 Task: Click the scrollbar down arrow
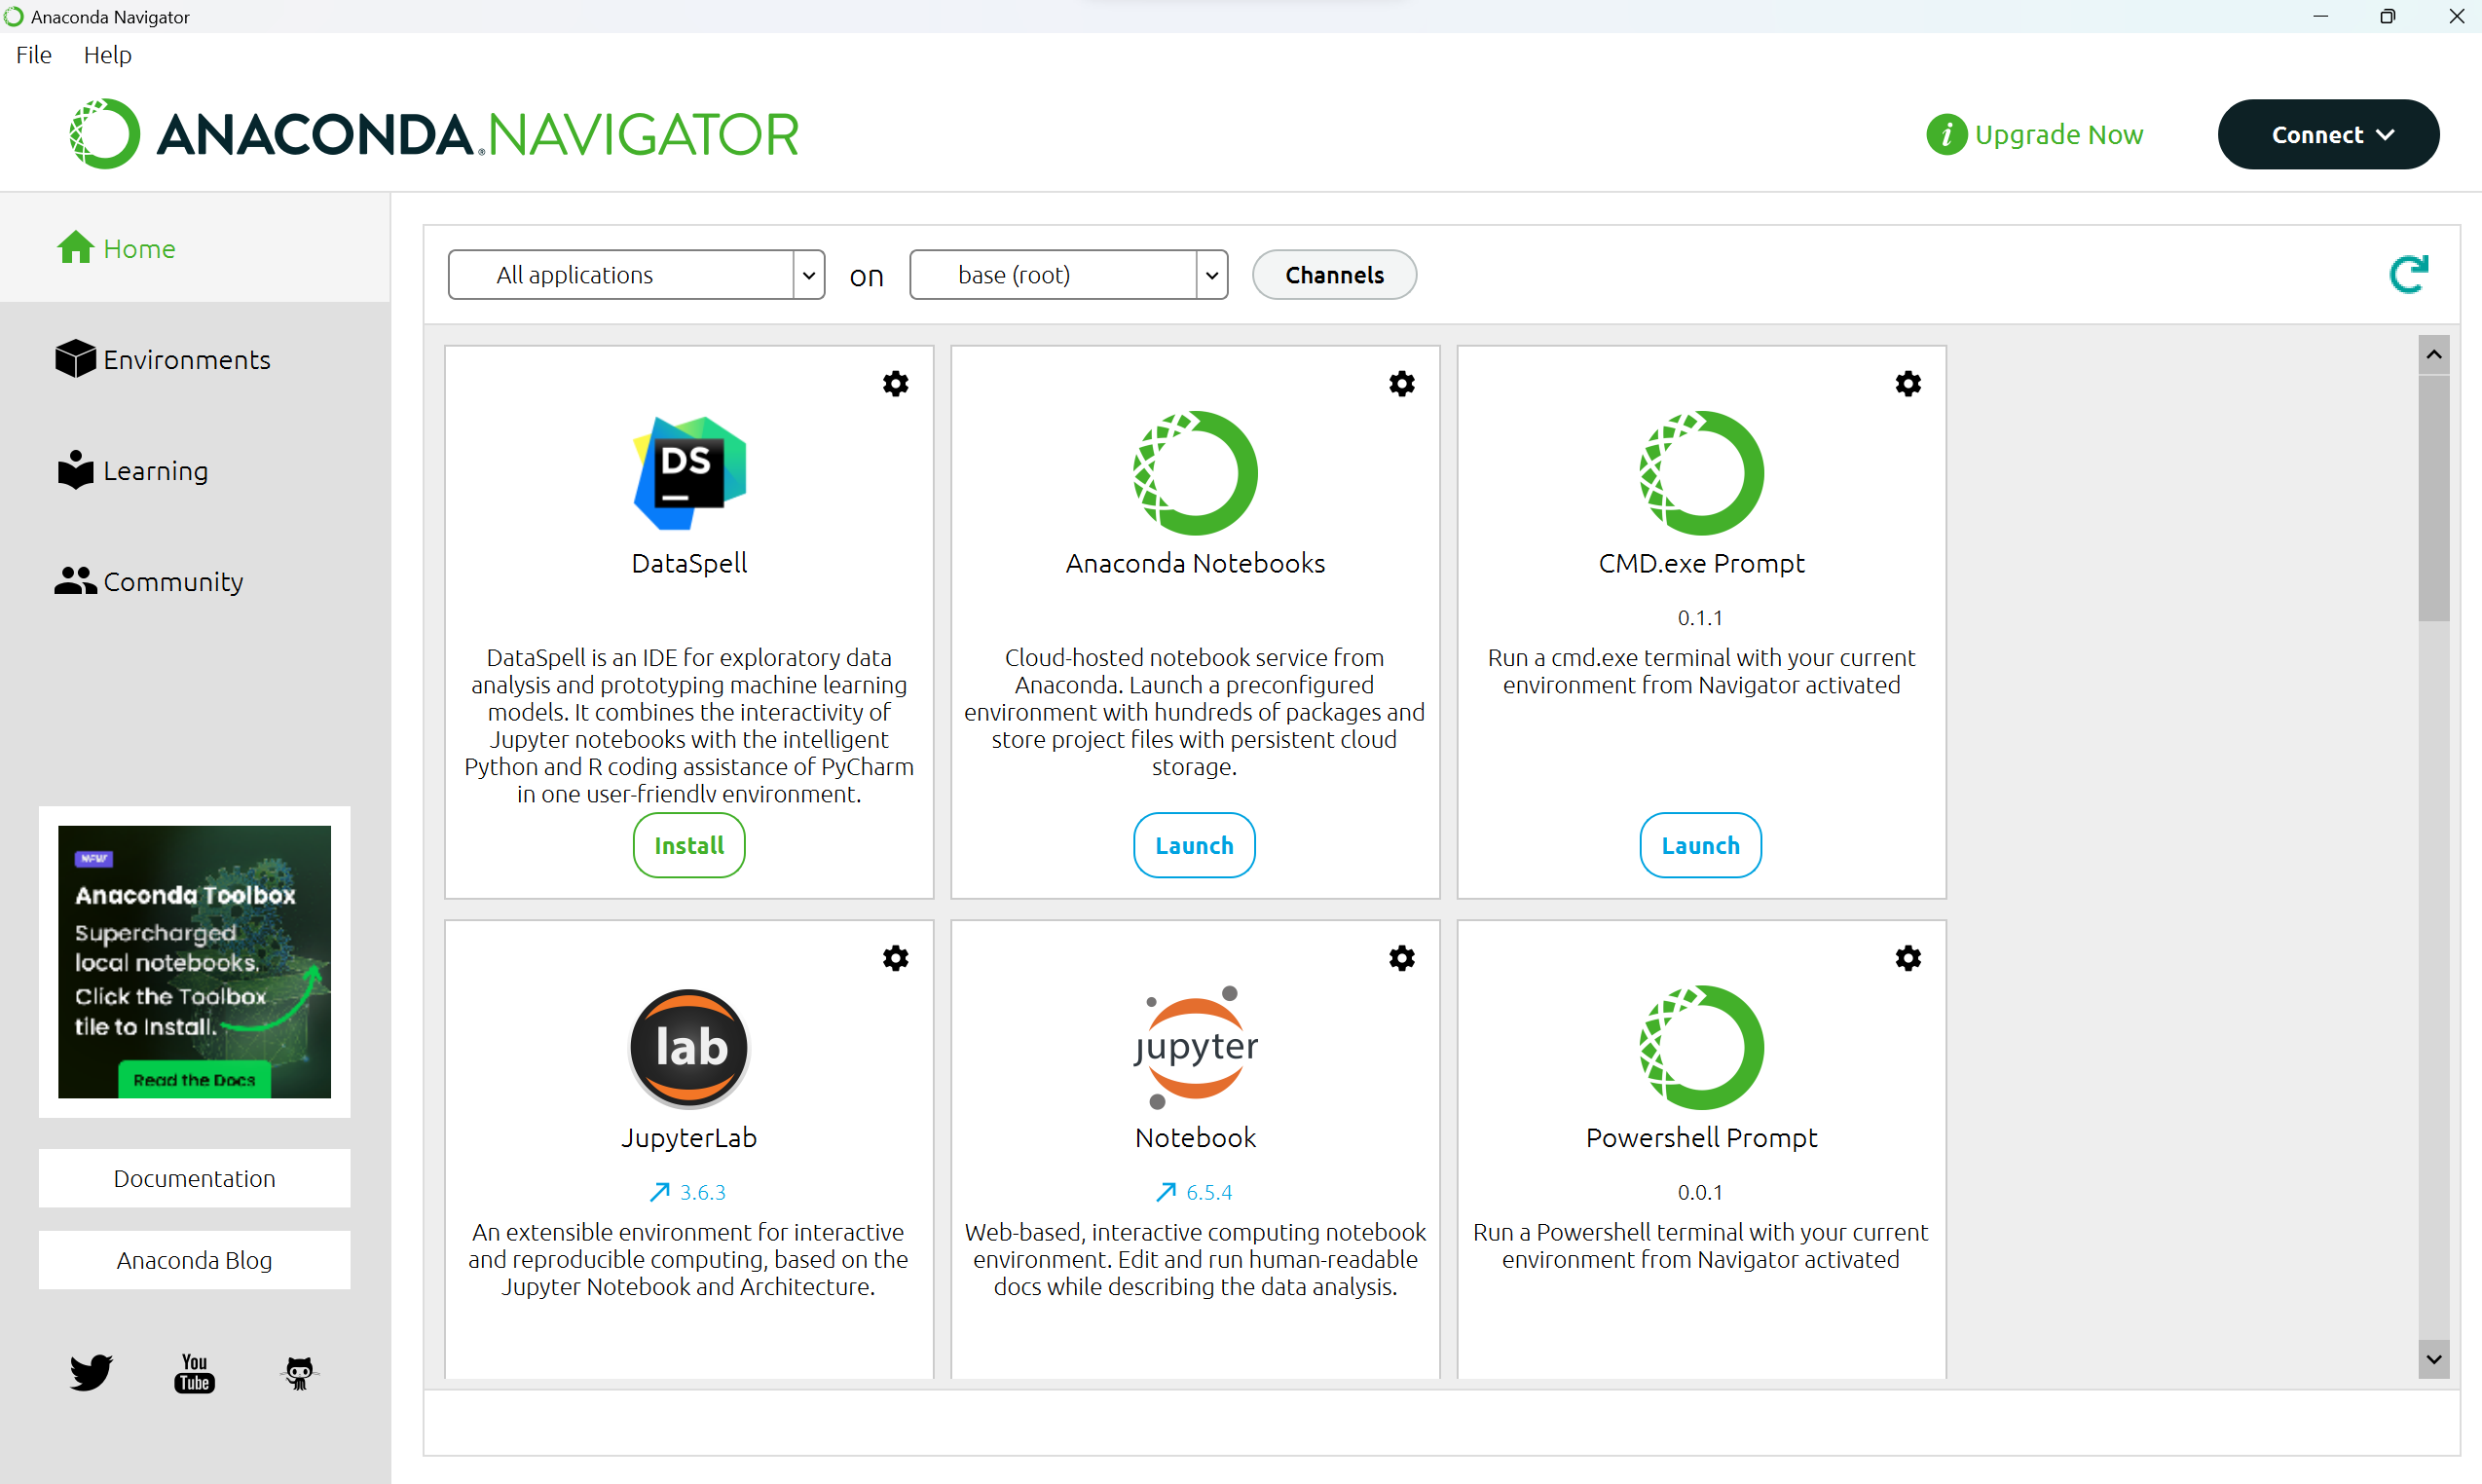pos(2433,1359)
